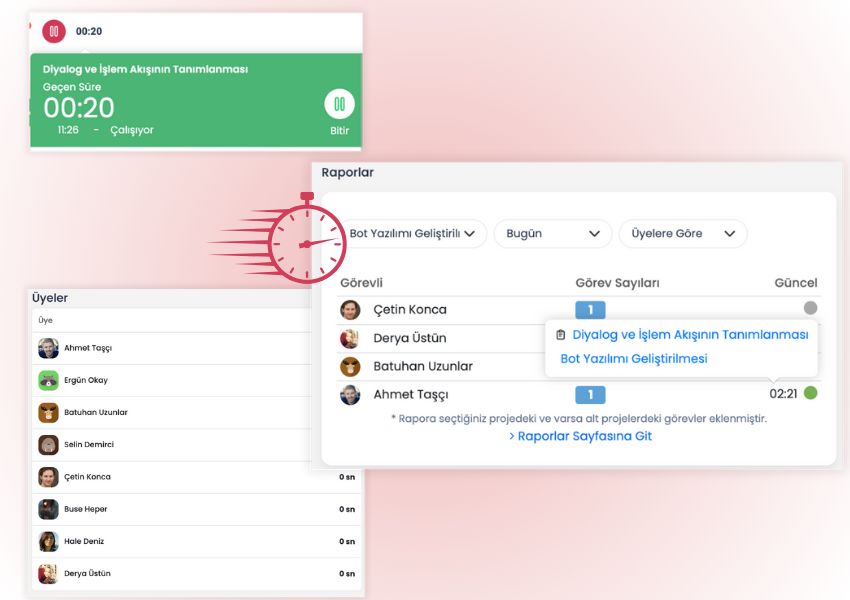
Task: Select Diyalog ve İşlem Akışının Tanımlanması popup item
Action: pyautogui.click(x=689, y=335)
